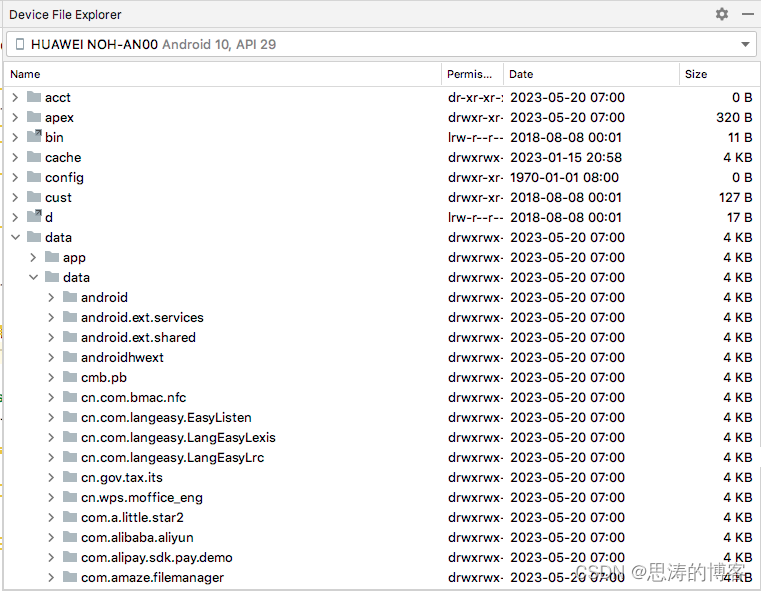761x591 pixels.
Task: Click the 127 B size of cust
Action: tap(736, 197)
